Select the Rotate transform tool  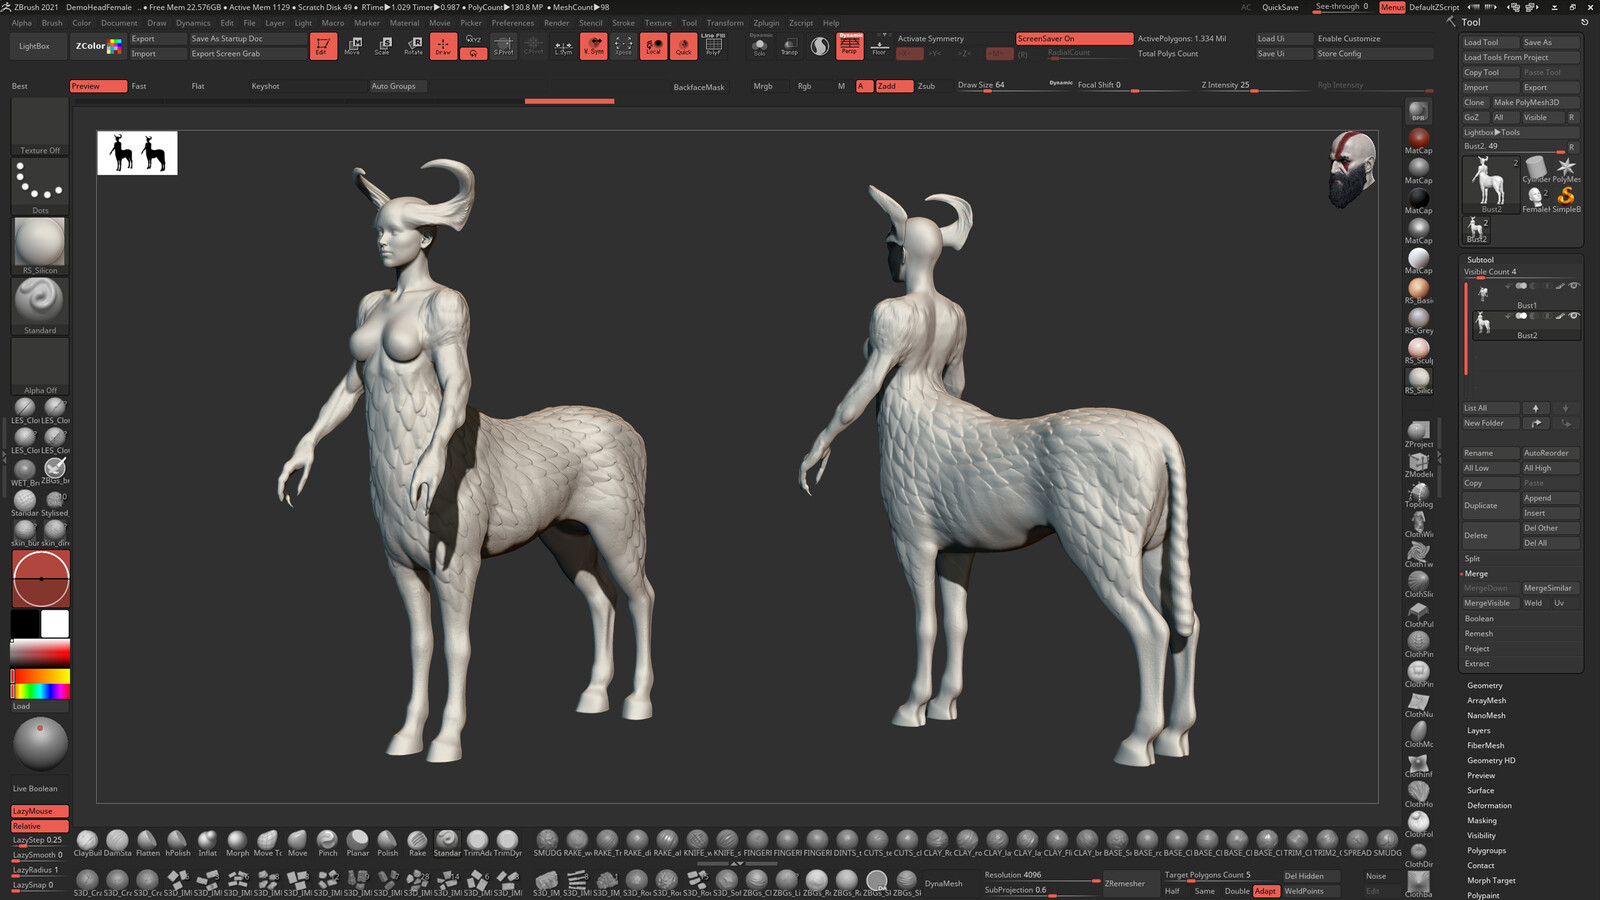pyautogui.click(x=413, y=46)
